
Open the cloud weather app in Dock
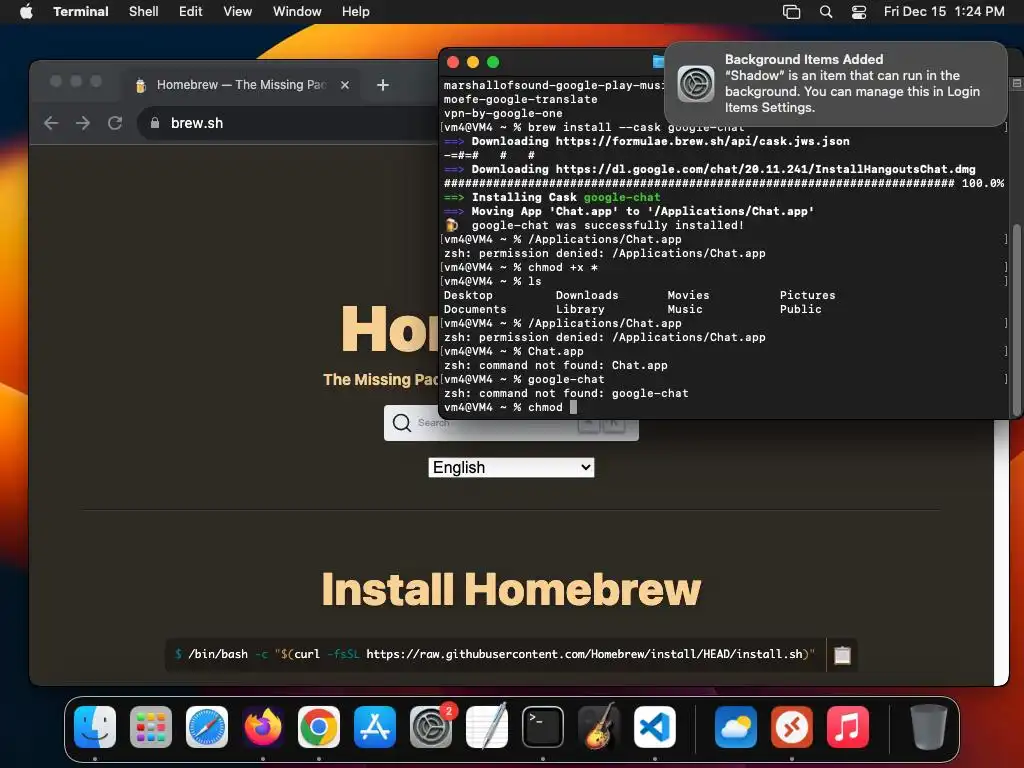(736, 727)
